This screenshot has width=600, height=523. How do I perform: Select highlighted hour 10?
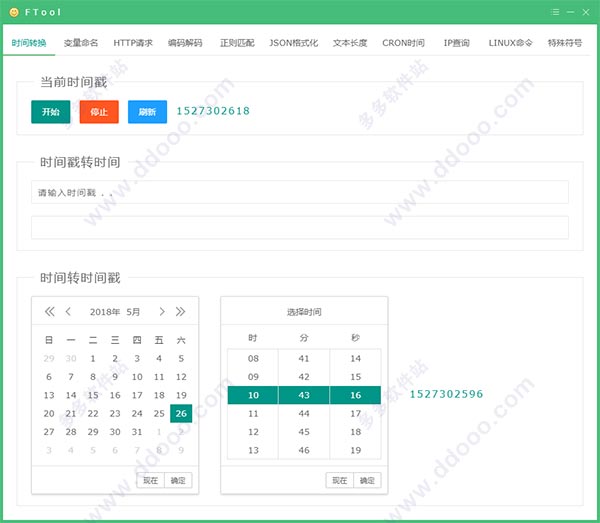coord(253,395)
